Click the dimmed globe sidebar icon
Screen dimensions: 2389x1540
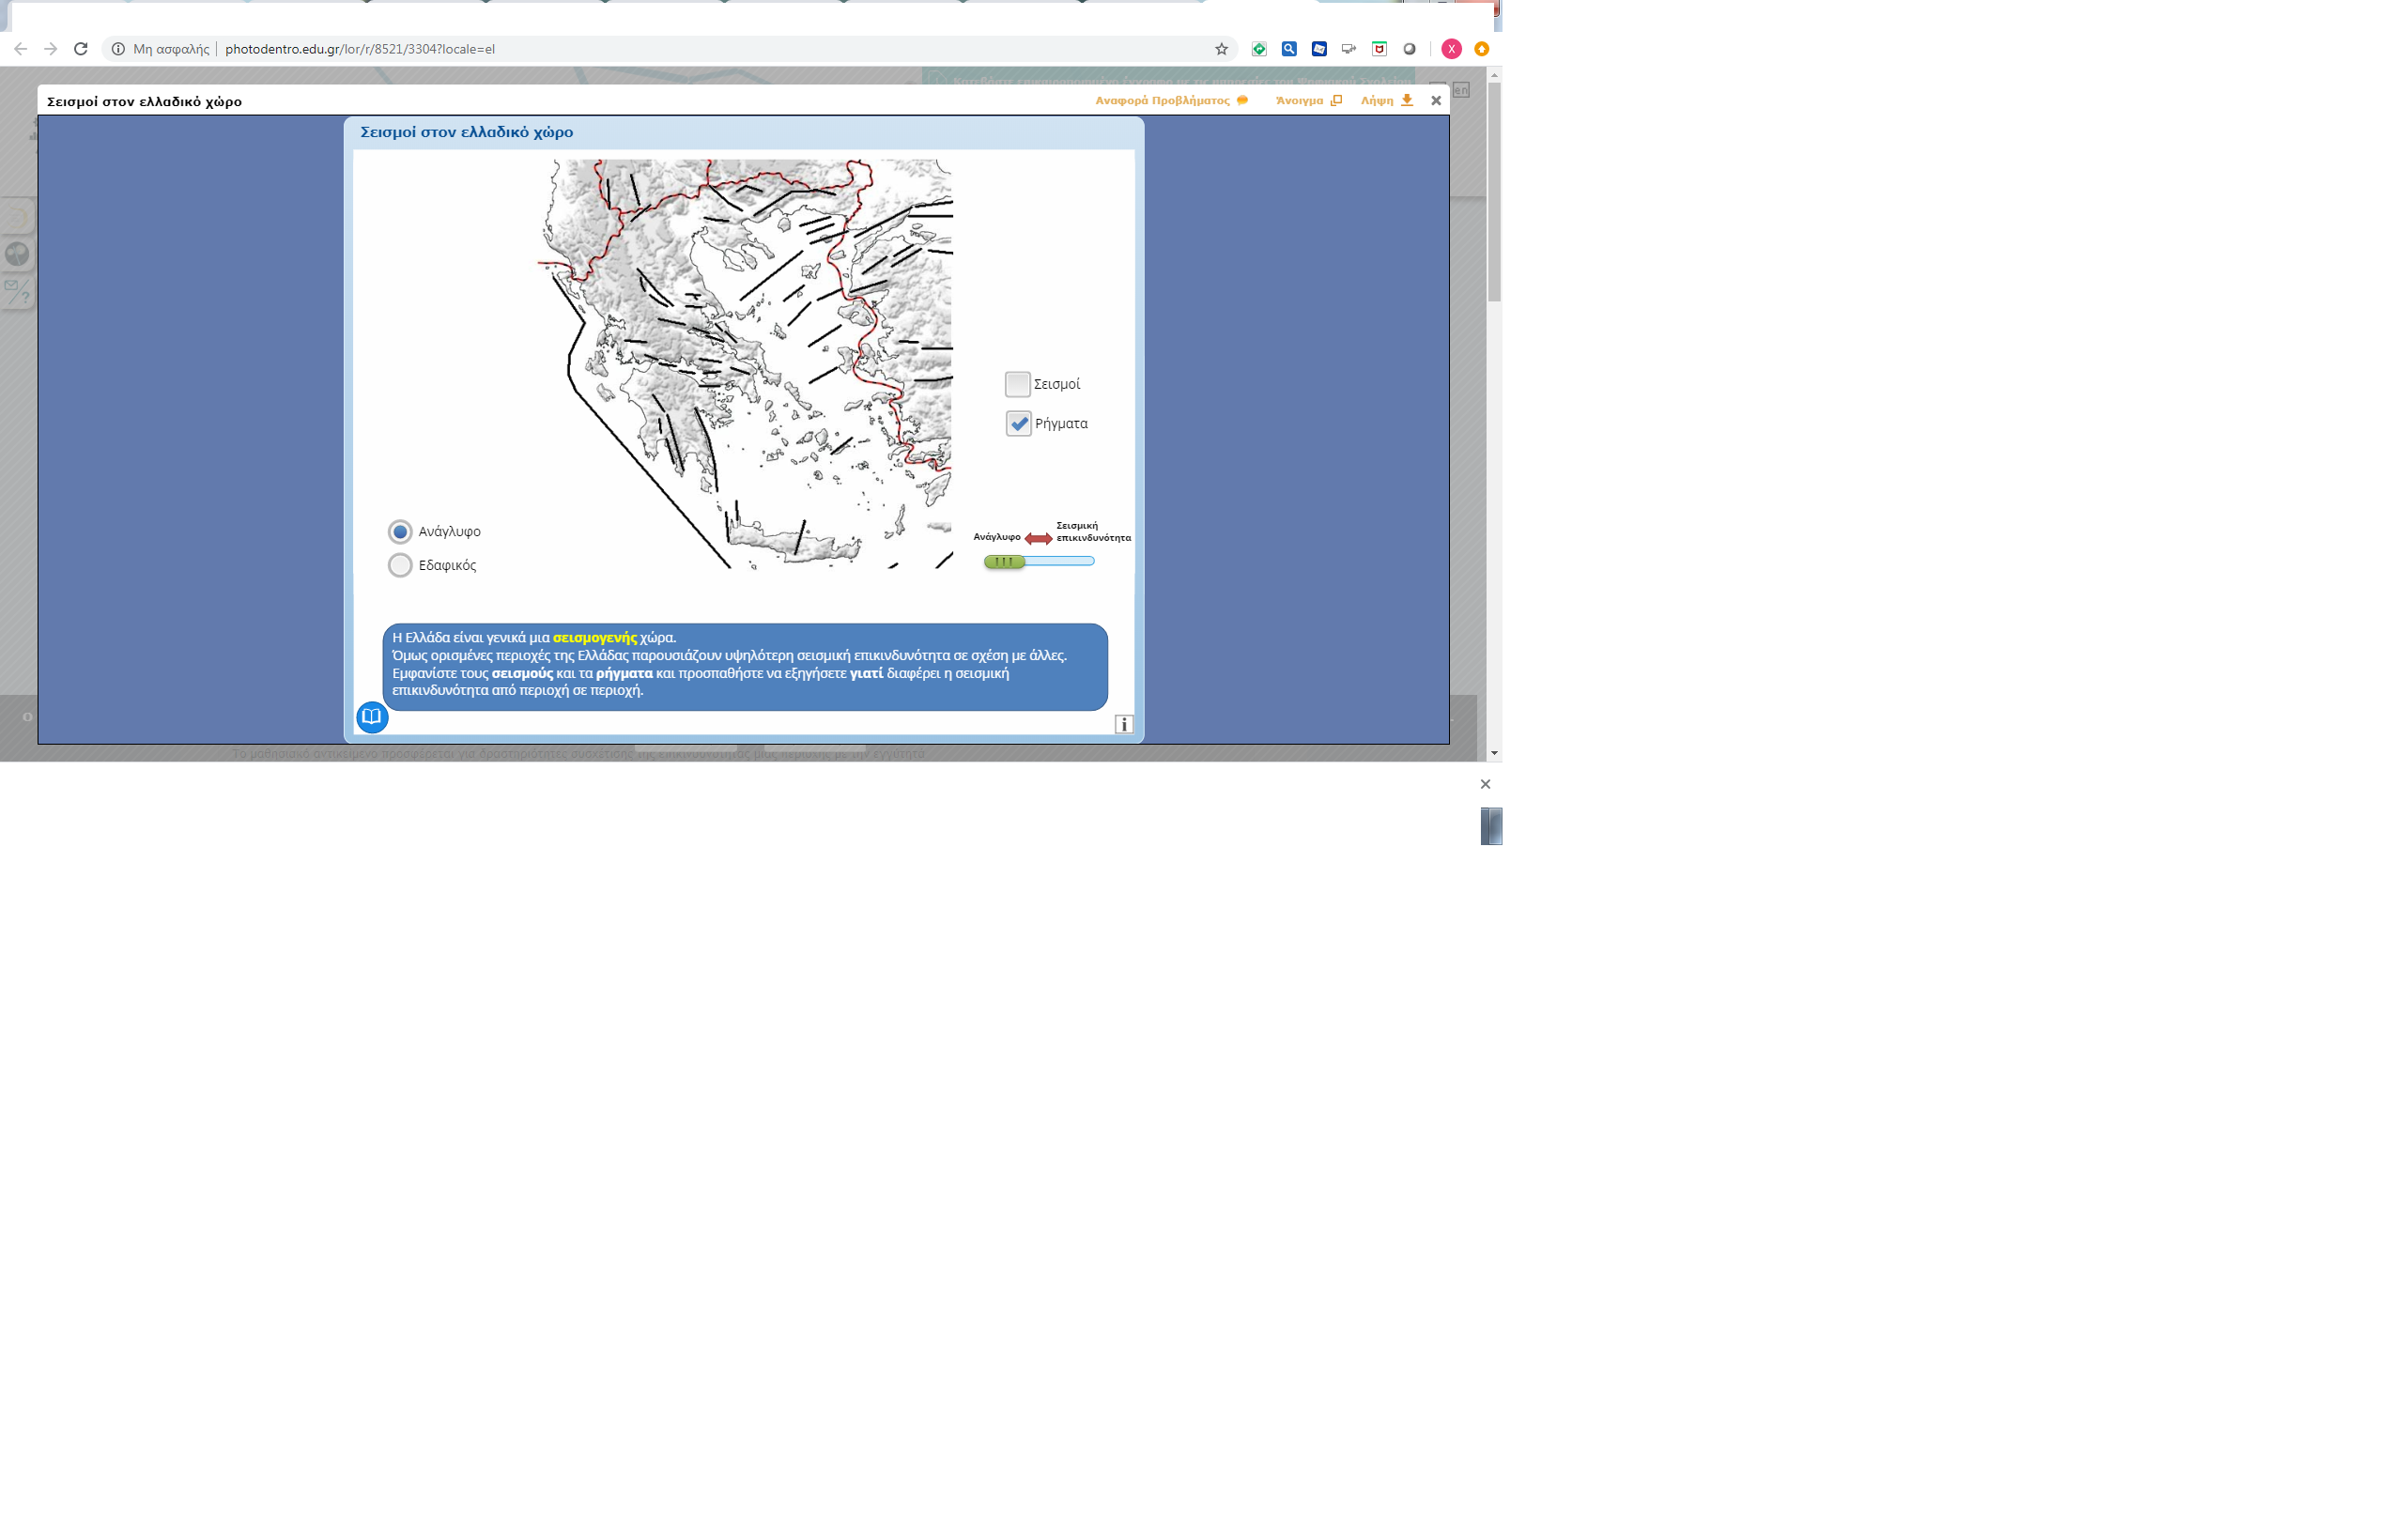(17, 254)
